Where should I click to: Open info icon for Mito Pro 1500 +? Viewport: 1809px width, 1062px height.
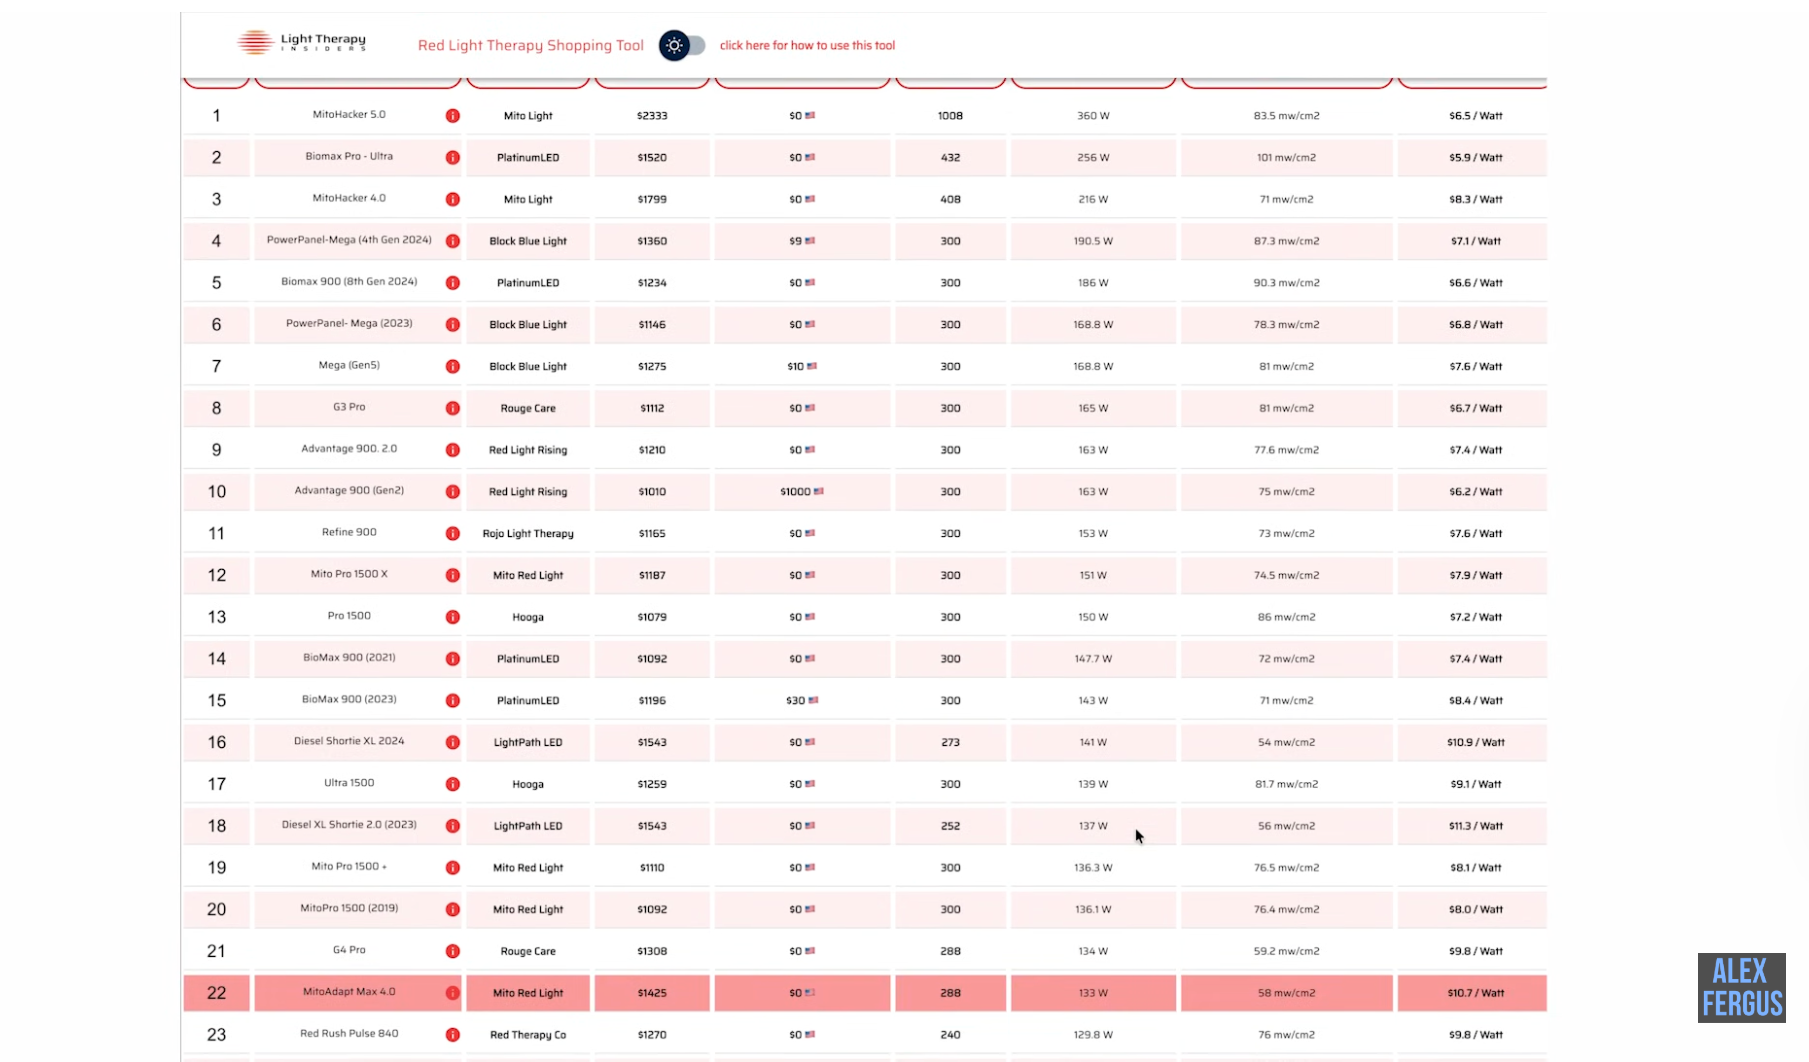click(x=453, y=868)
